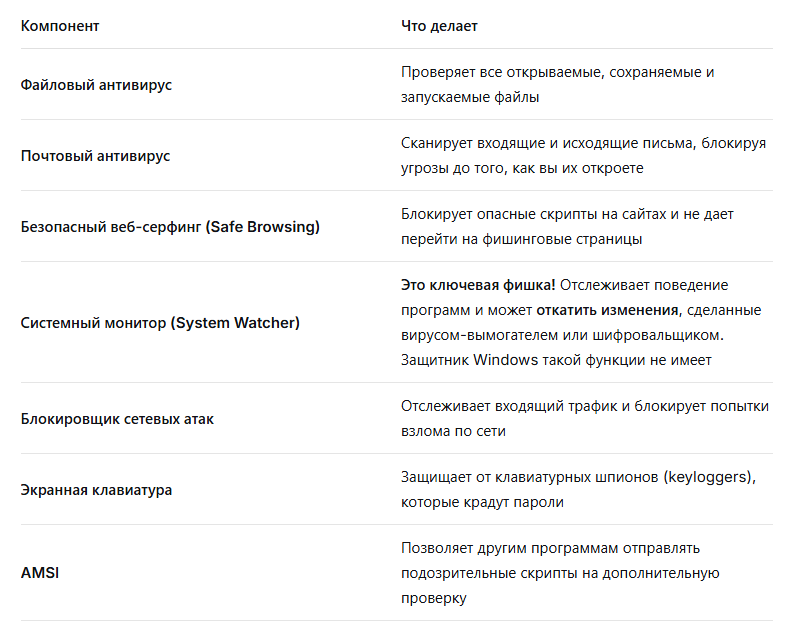Click 'Системный монитор (System Watcher)' label
793x636 pixels.
pyautogui.click(x=160, y=323)
